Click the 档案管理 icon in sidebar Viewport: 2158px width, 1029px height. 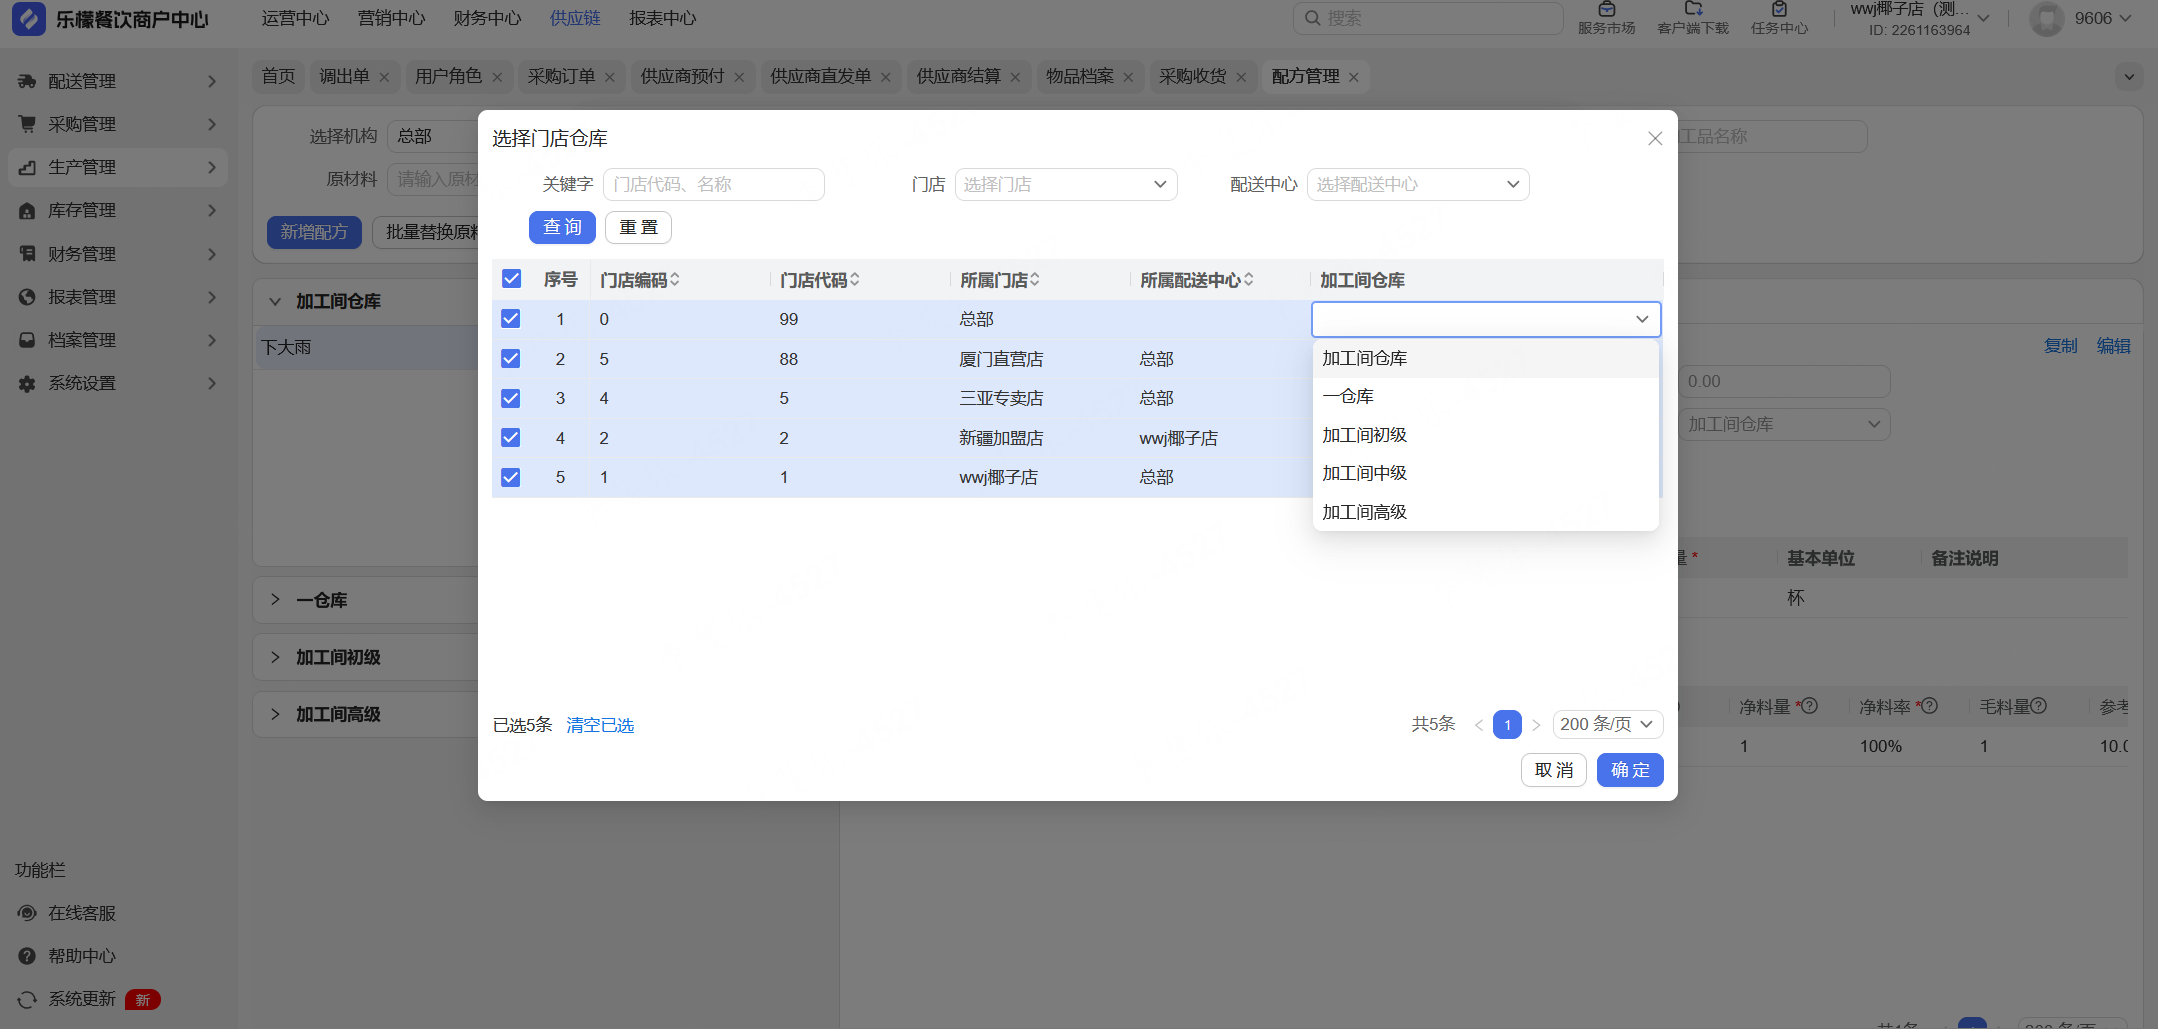pyautogui.click(x=27, y=340)
